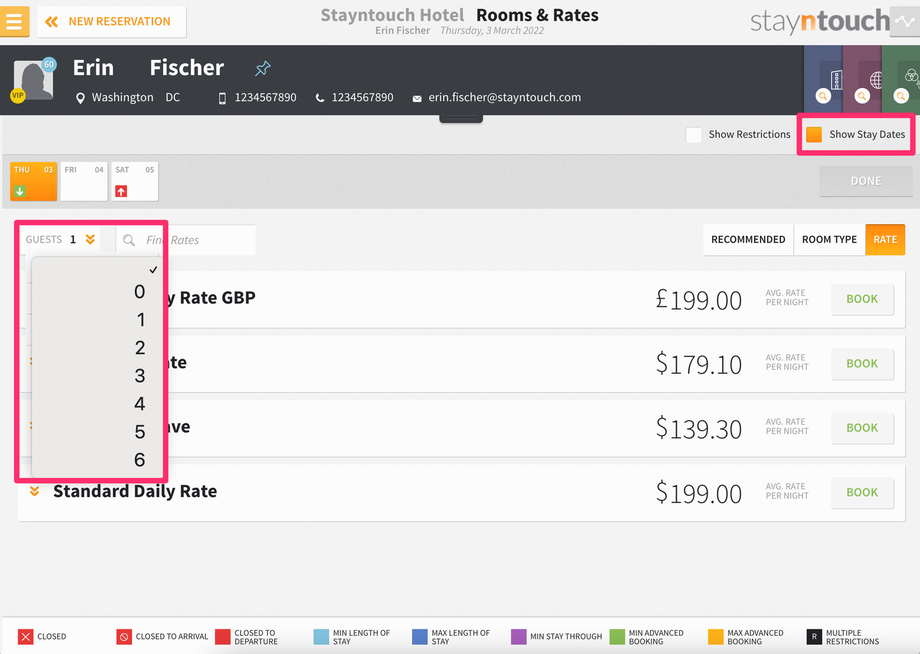Book the $139.30 rate
Image resolution: width=920 pixels, height=654 pixels.
coord(862,428)
